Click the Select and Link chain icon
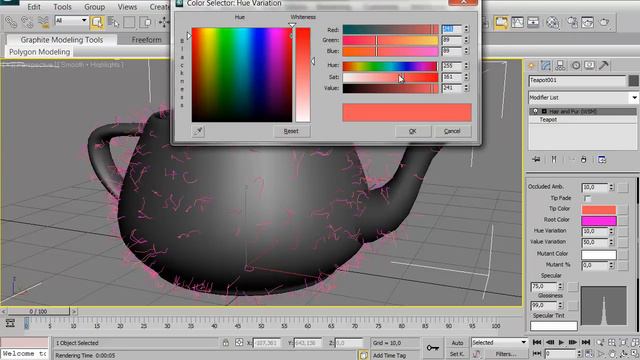 pyautogui.click(x=10, y=22)
